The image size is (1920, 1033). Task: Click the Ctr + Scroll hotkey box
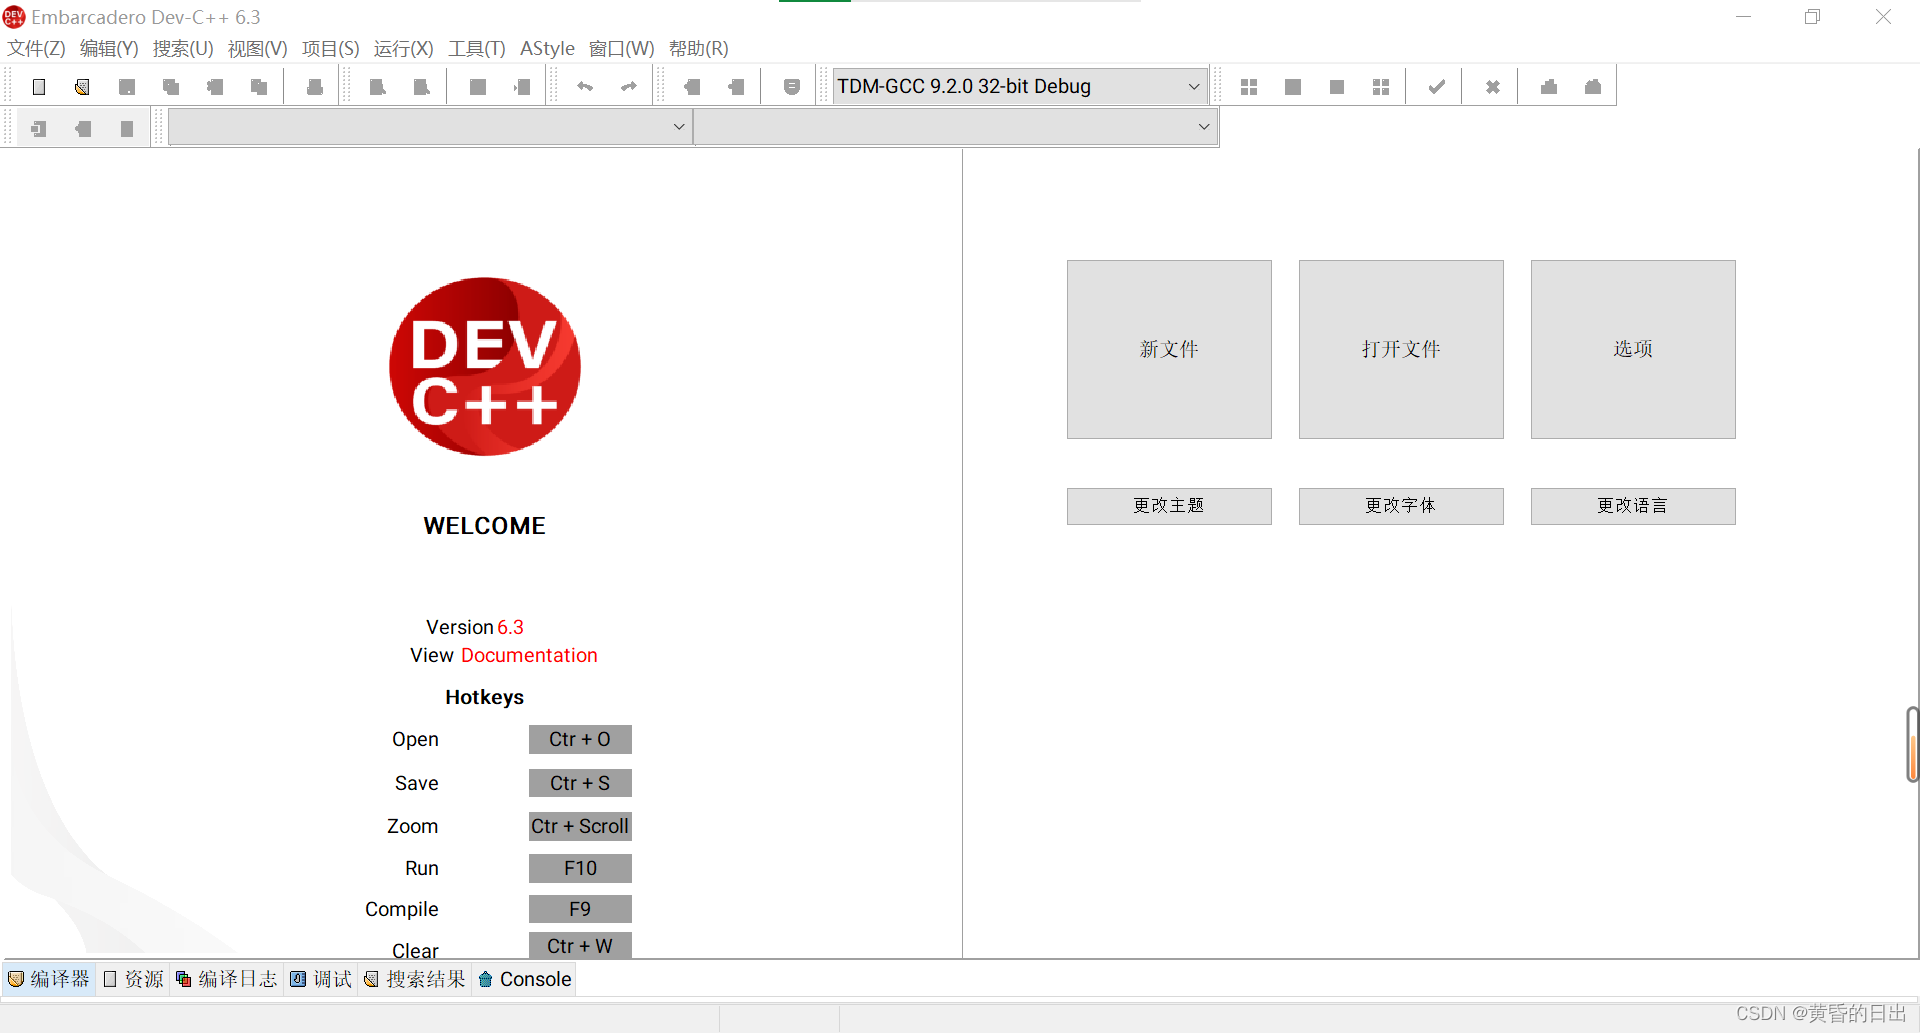(580, 826)
